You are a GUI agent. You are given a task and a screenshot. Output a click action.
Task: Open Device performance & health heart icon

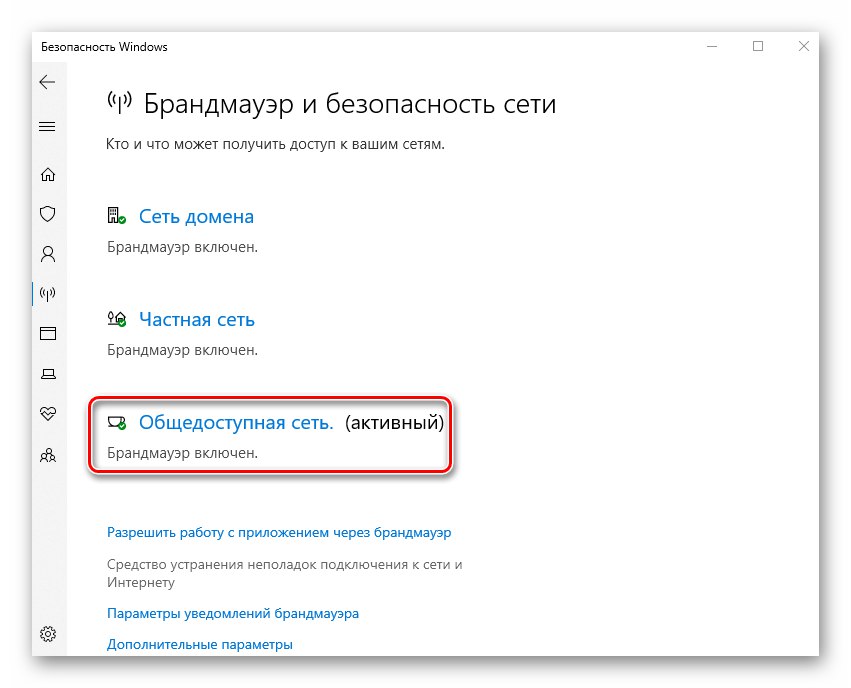click(x=47, y=414)
